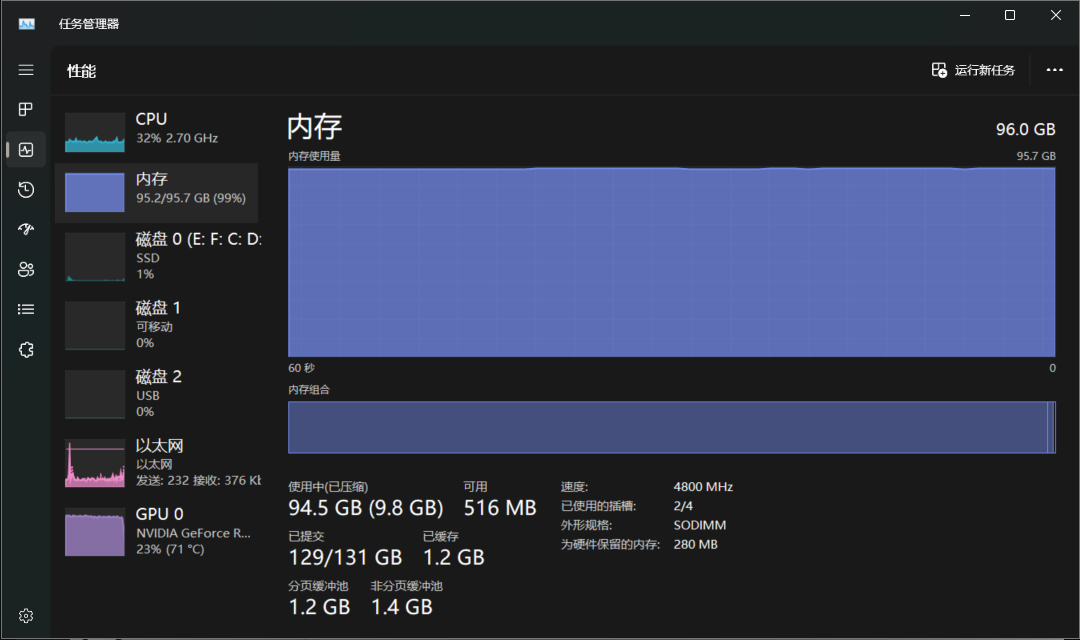Select 磁盘 0 SSD entry
This screenshot has height=640, width=1080.
[x=157, y=256]
